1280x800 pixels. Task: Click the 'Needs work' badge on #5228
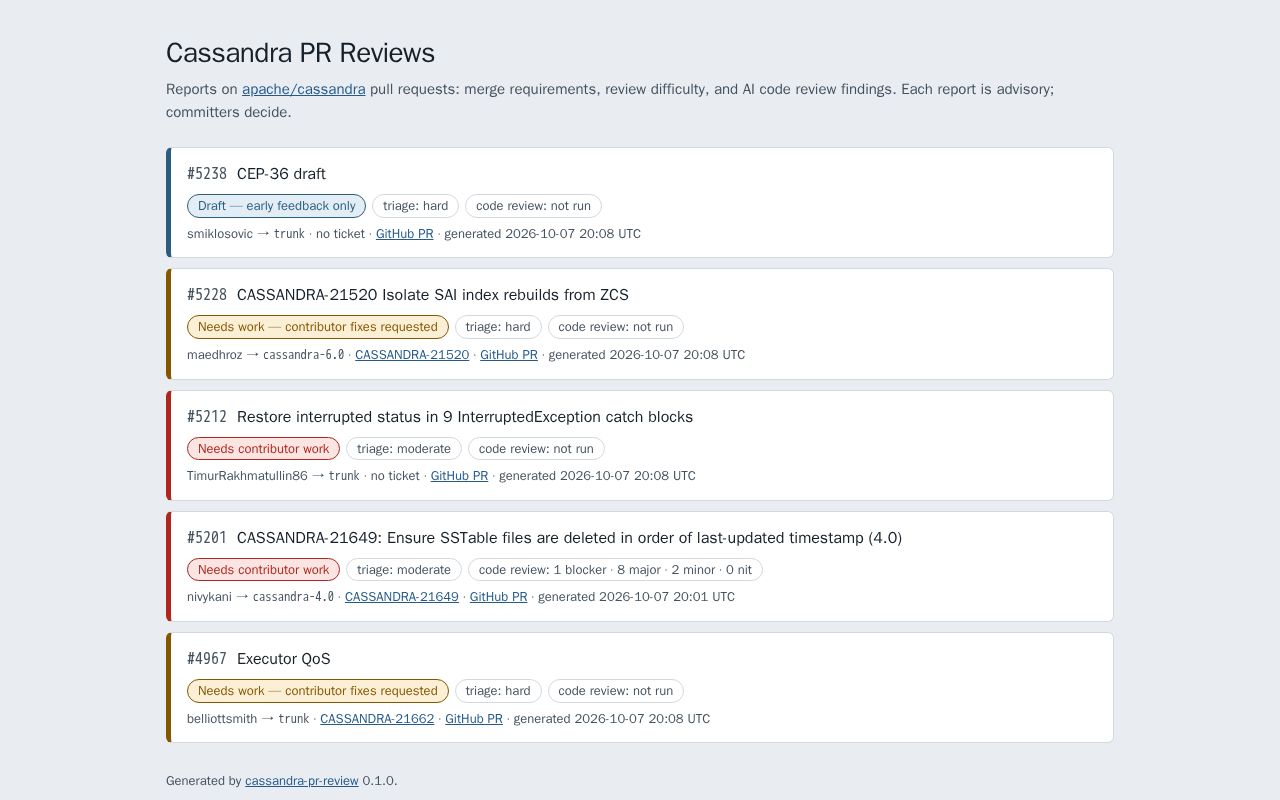click(318, 326)
